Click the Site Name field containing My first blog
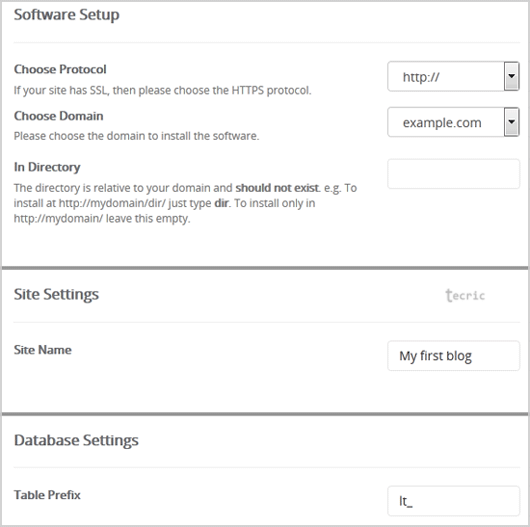 453,356
